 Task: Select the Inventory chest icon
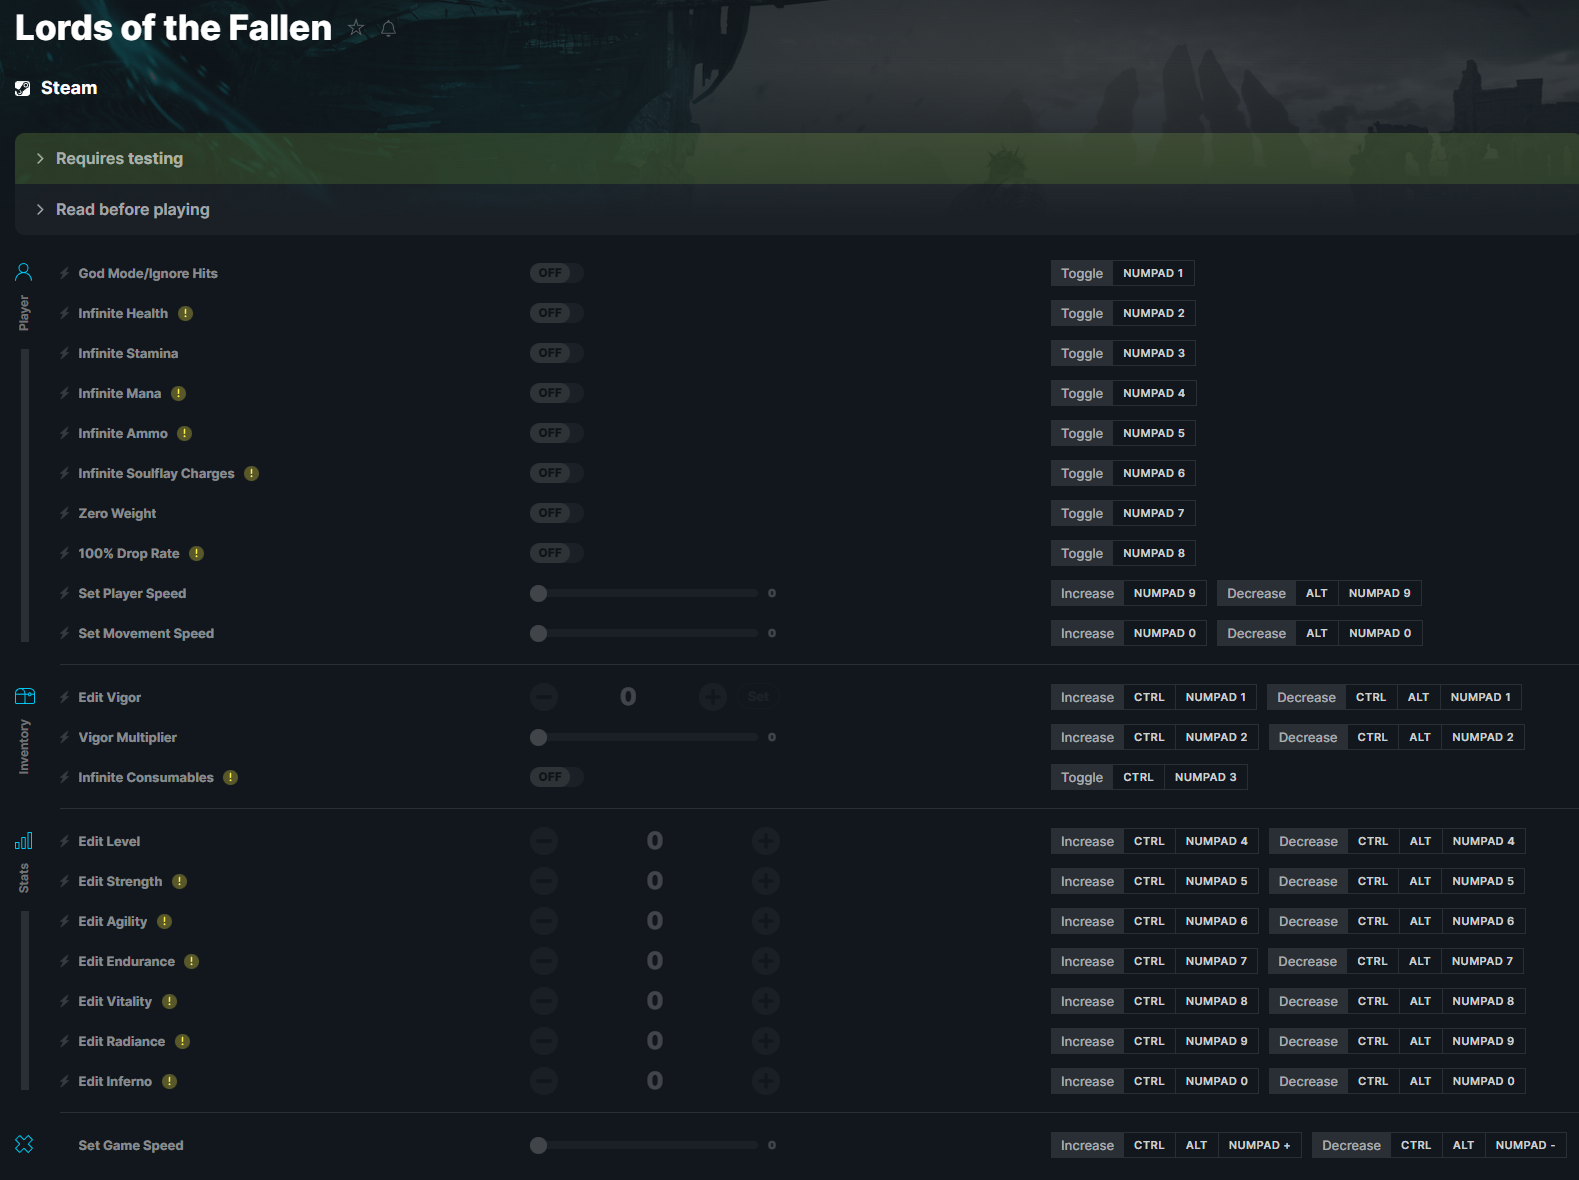click(25, 696)
